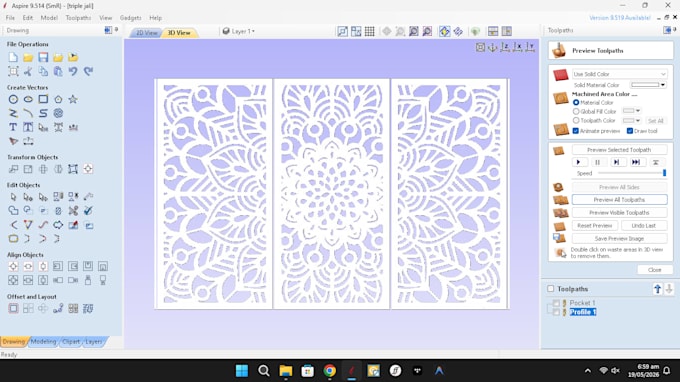Open Global Fill Color swatch dropdown
Screen dimensions: 680x382
(x=631, y=111)
